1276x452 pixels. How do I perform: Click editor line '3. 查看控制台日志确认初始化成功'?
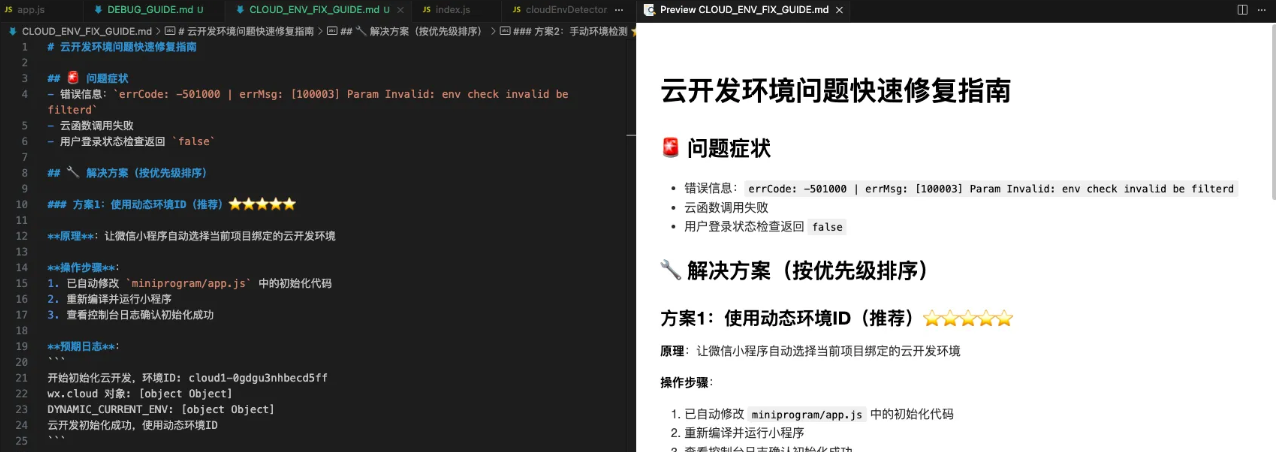[130, 314]
